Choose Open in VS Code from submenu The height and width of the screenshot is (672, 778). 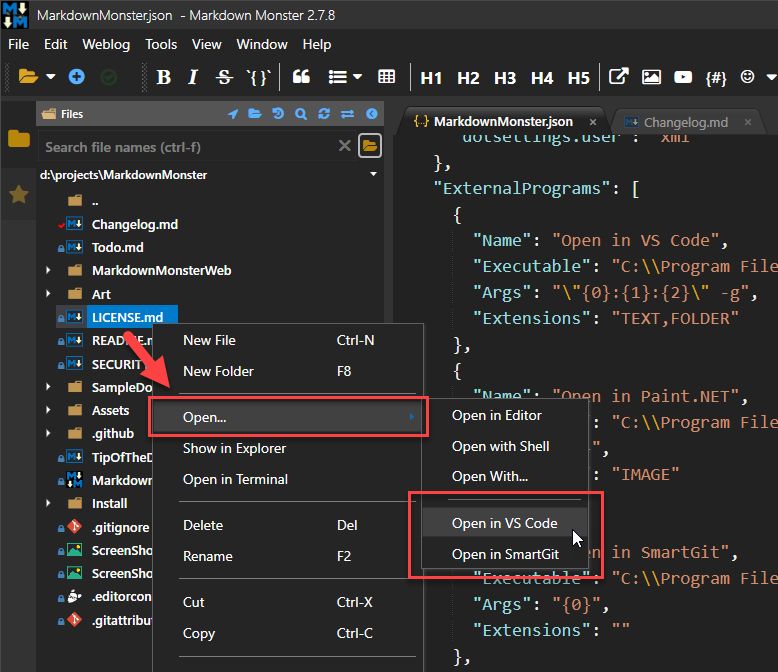click(x=504, y=523)
